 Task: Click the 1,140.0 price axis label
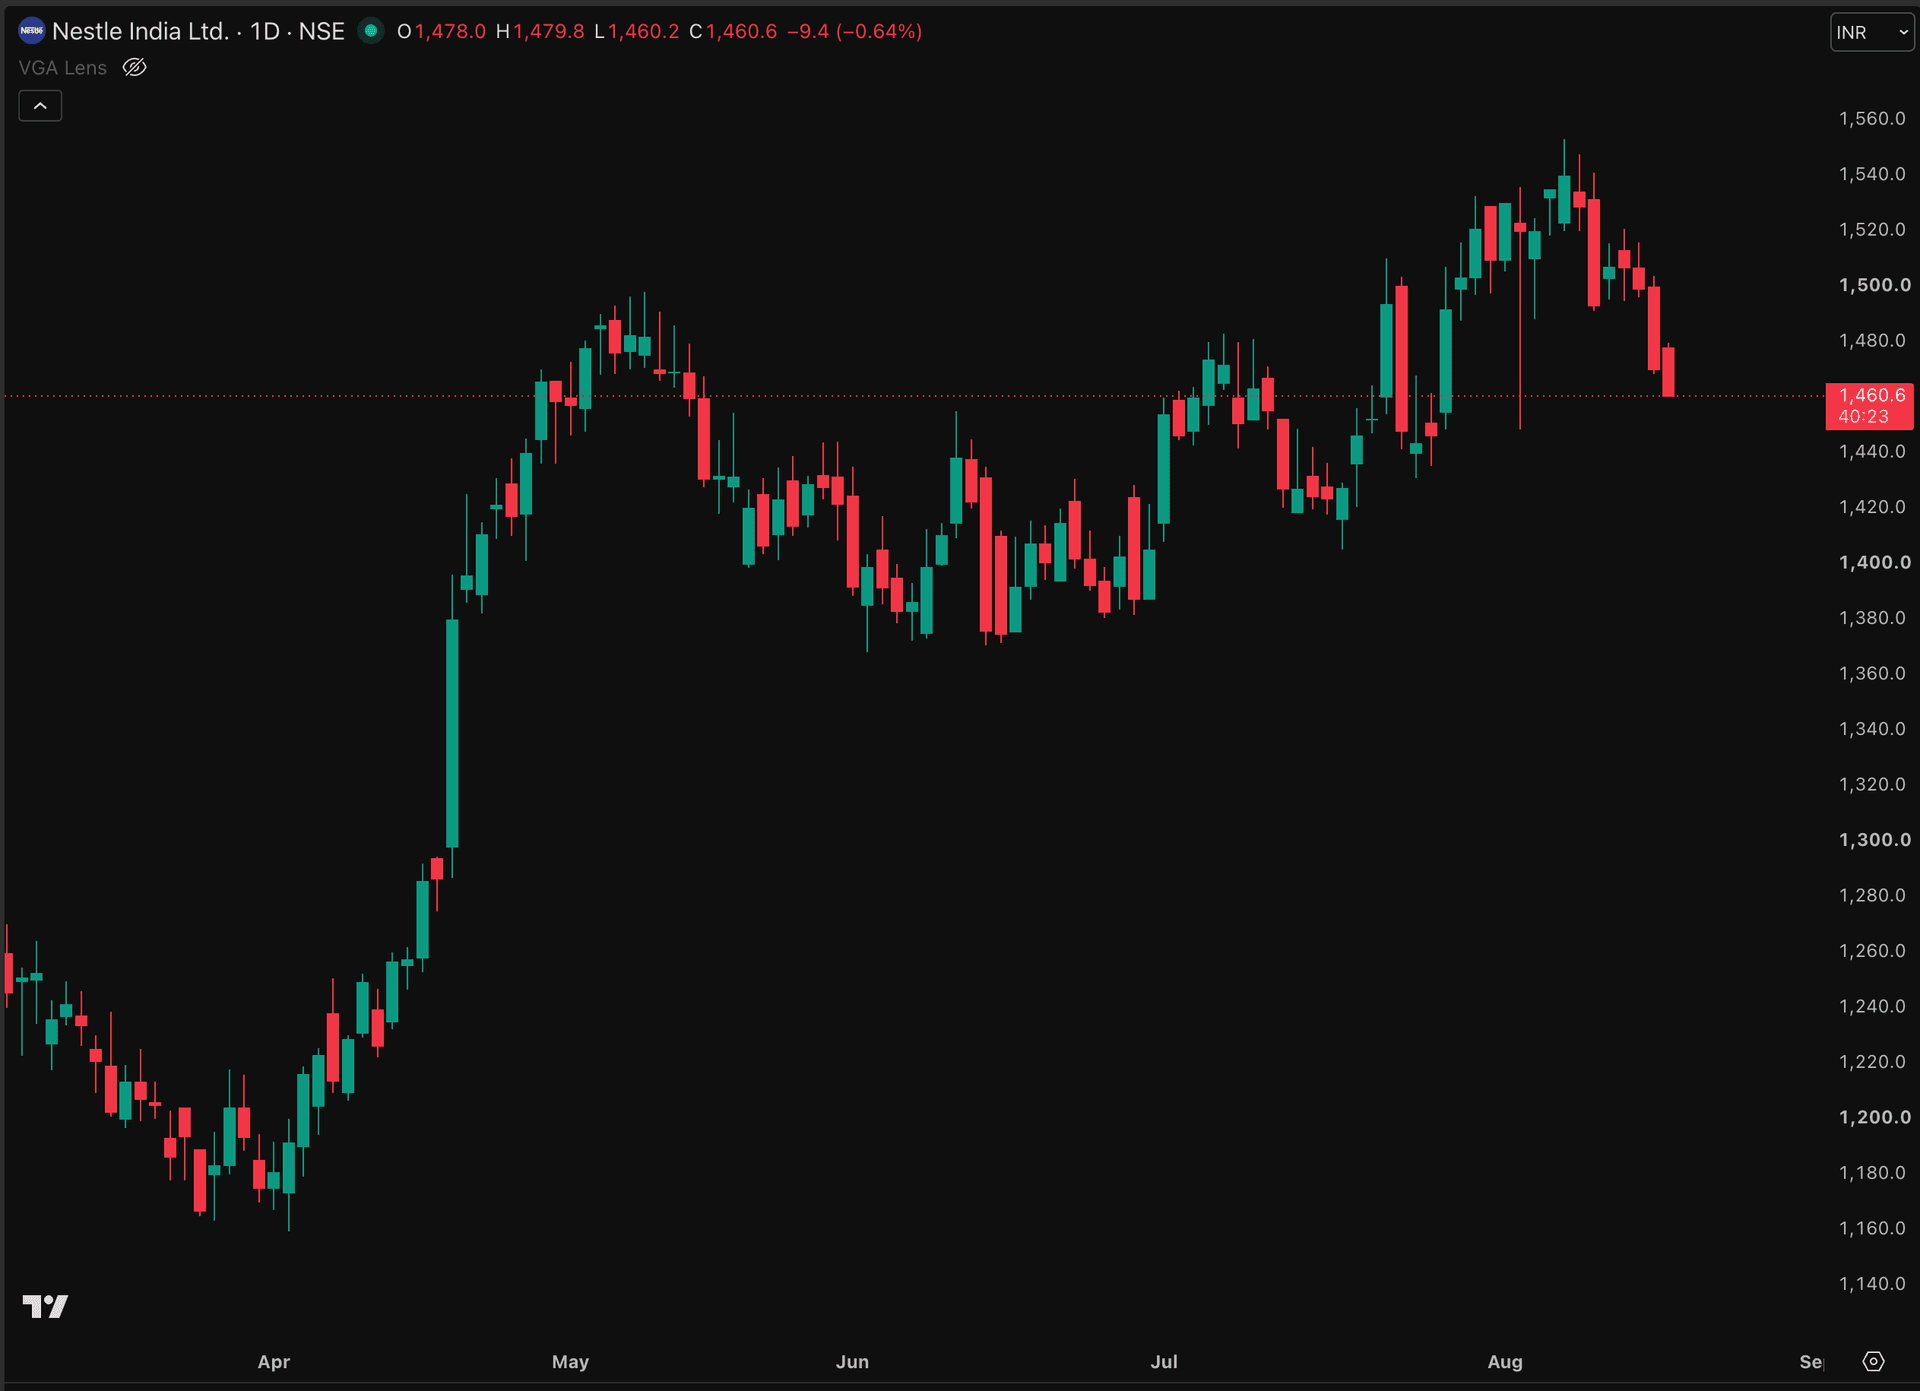[1872, 1284]
